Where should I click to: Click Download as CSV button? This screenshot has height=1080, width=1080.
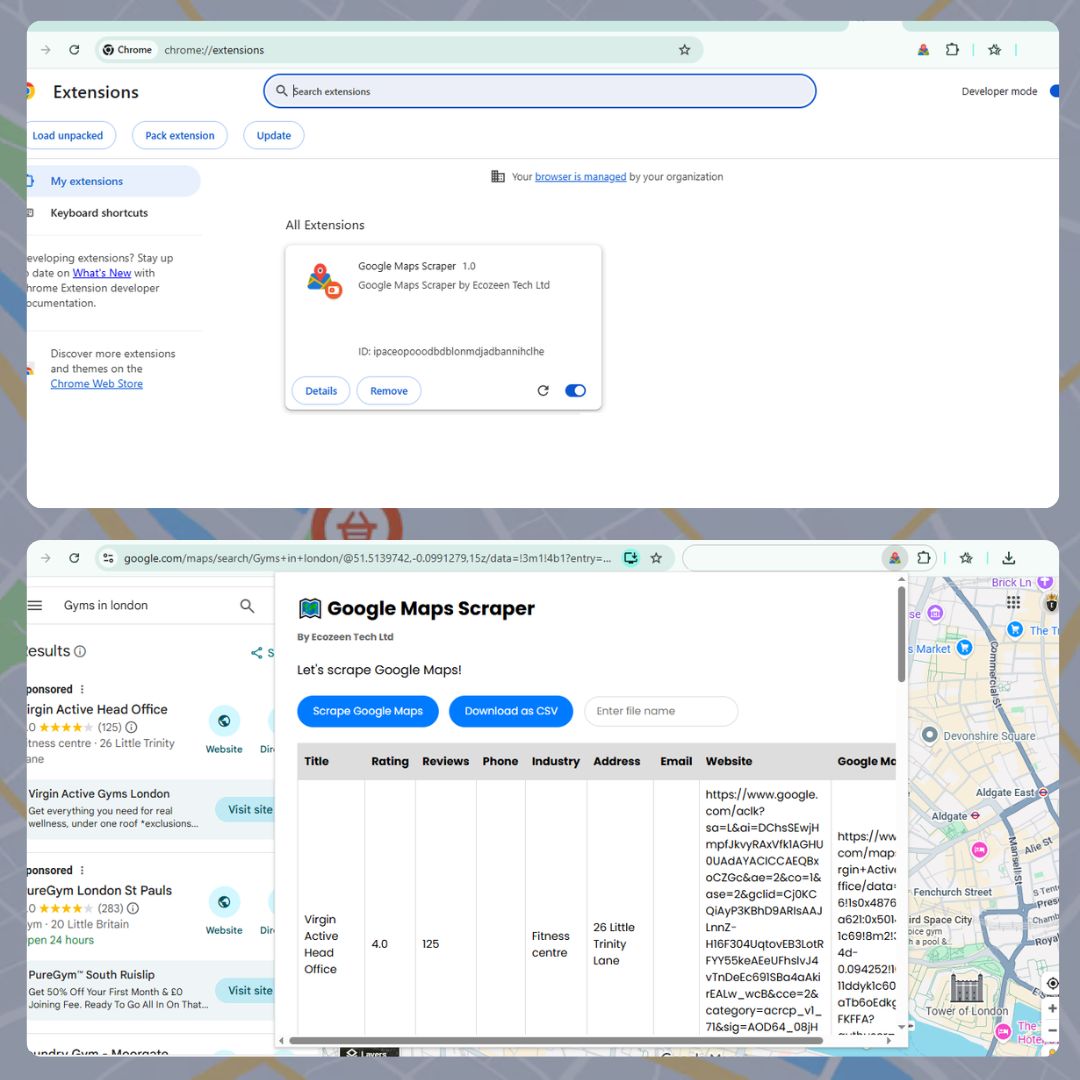point(511,711)
